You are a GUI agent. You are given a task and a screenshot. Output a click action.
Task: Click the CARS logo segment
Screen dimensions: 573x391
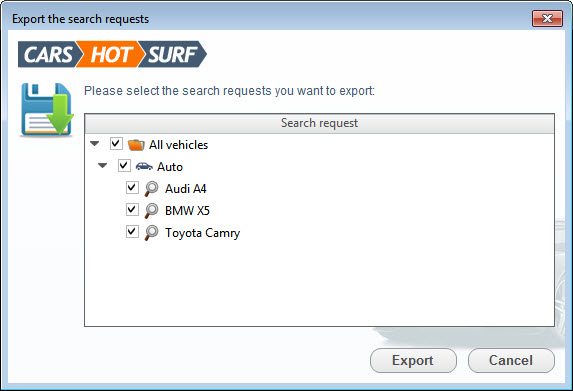click(49, 54)
